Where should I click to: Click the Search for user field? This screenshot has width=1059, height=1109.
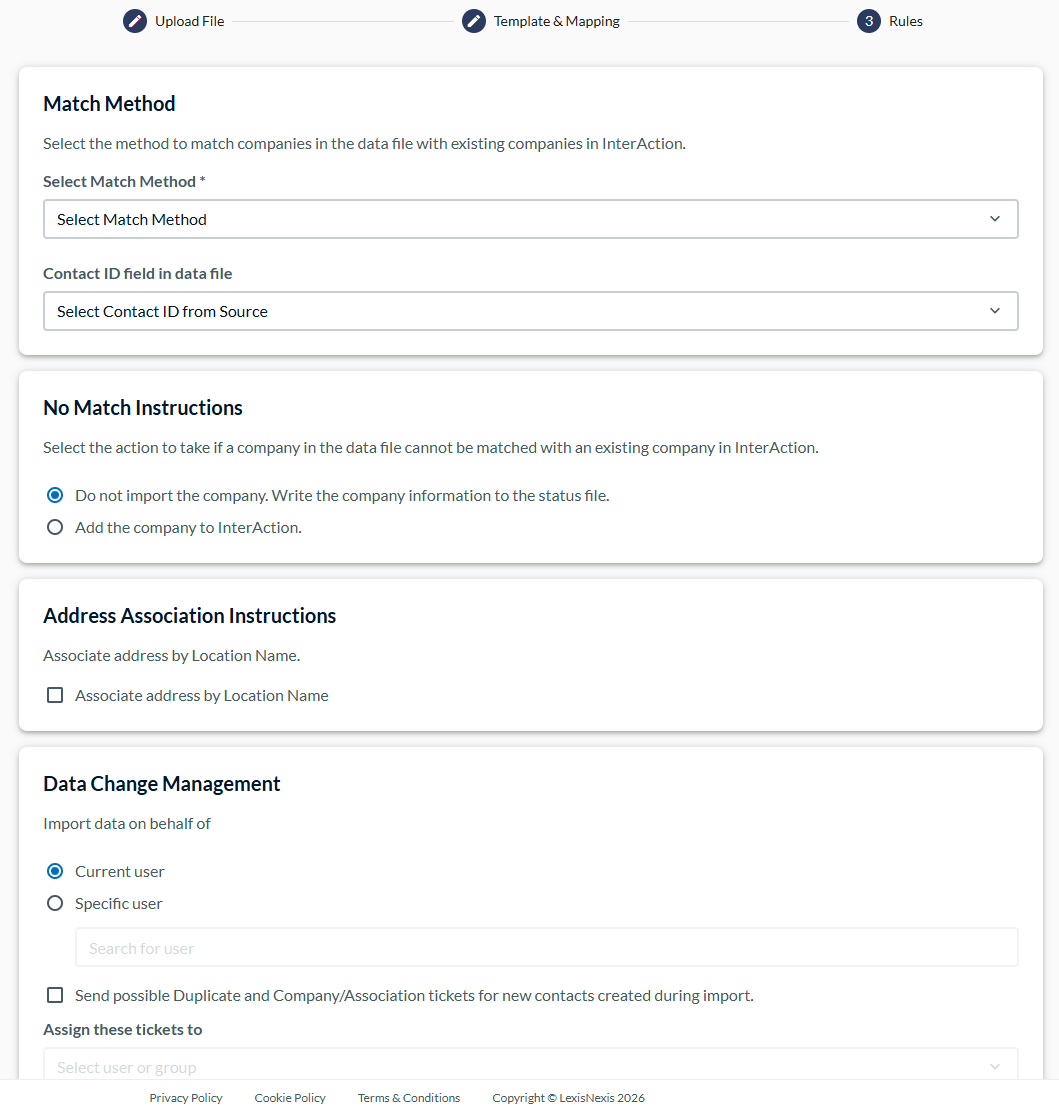point(547,948)
